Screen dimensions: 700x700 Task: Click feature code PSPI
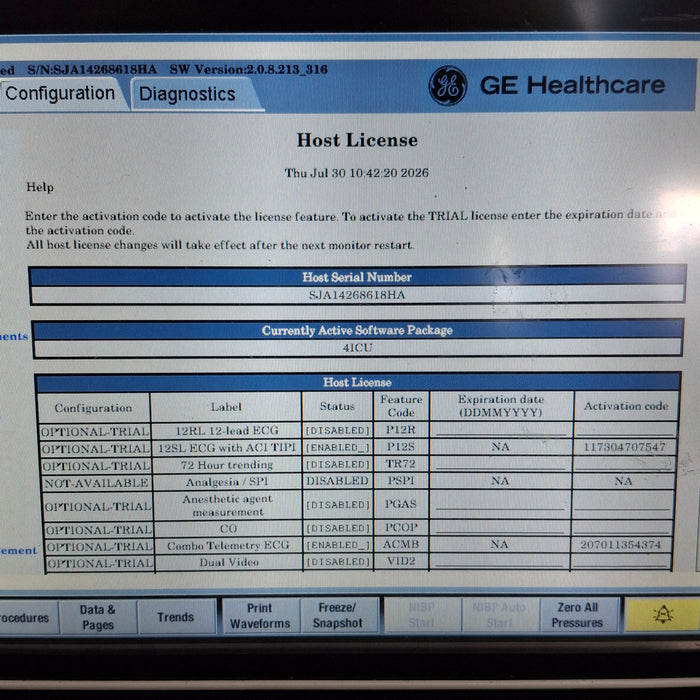(x=400, y=480)
